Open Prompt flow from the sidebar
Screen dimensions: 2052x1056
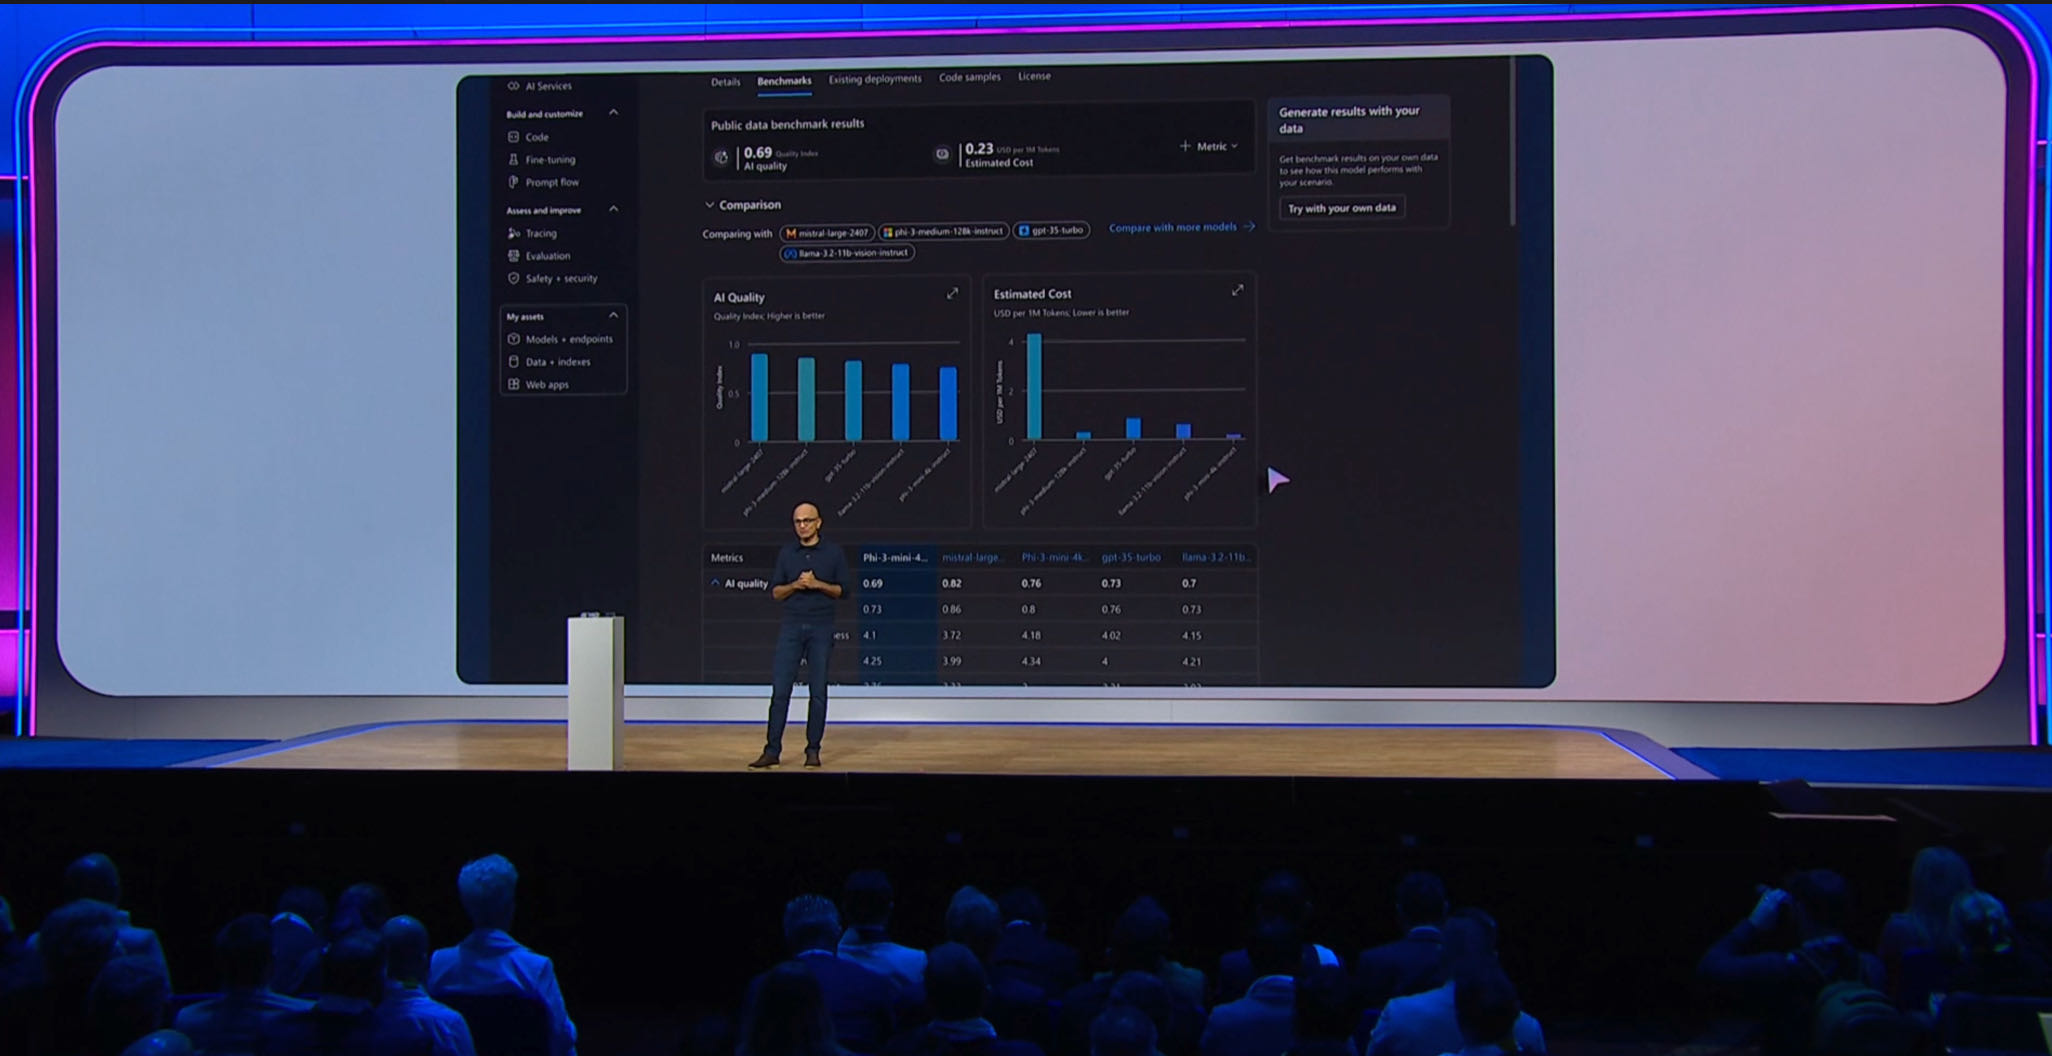pyautogui.click(x=514, y=182)
